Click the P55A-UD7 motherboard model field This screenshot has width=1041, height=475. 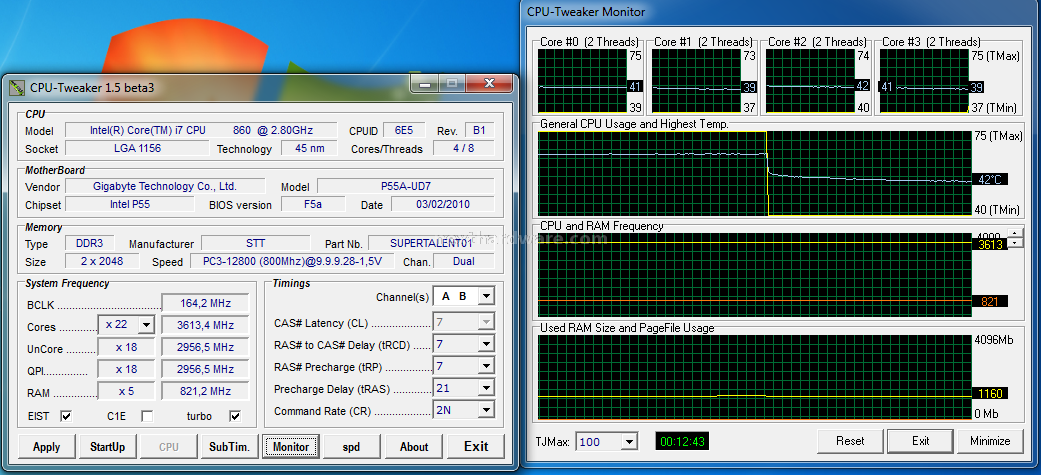pos(406,186)
